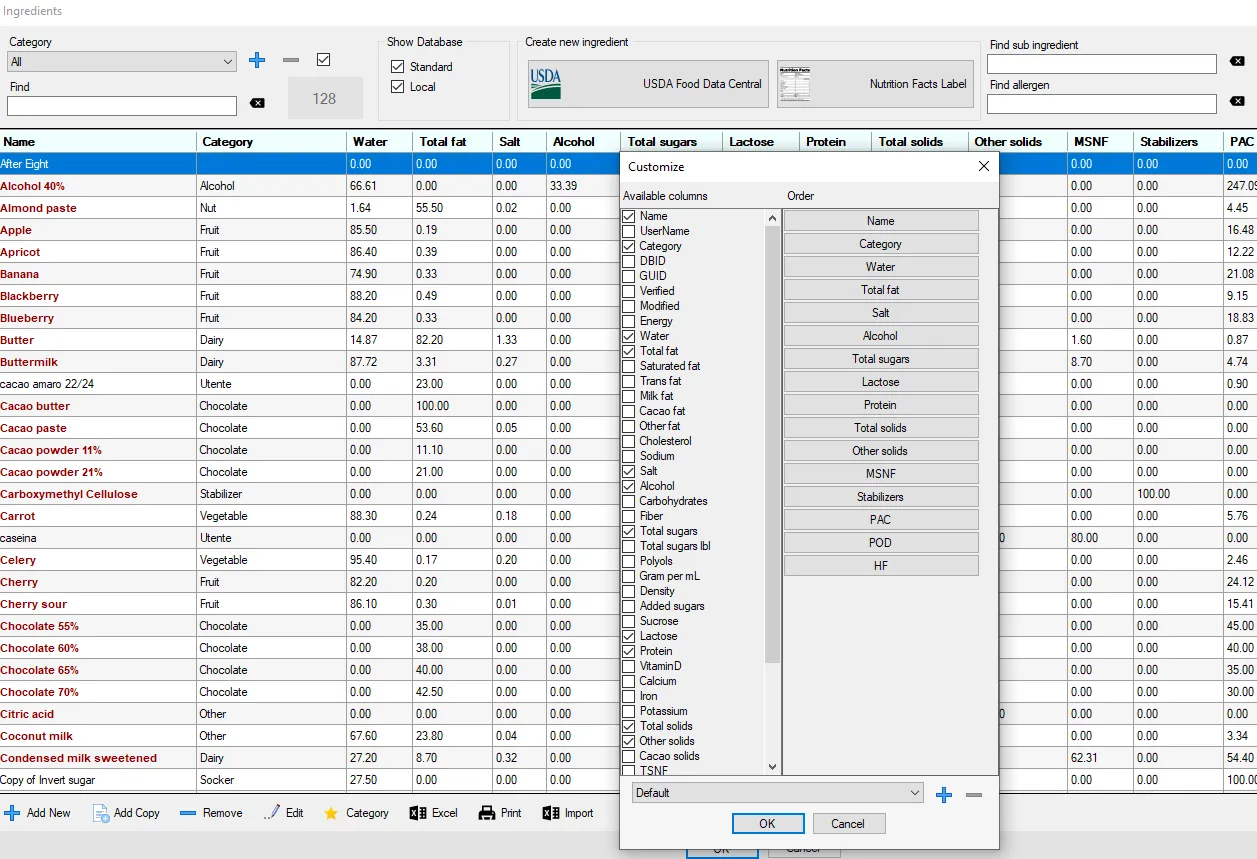Click Cancel in the Customize dialog

[x=847, y=824]
